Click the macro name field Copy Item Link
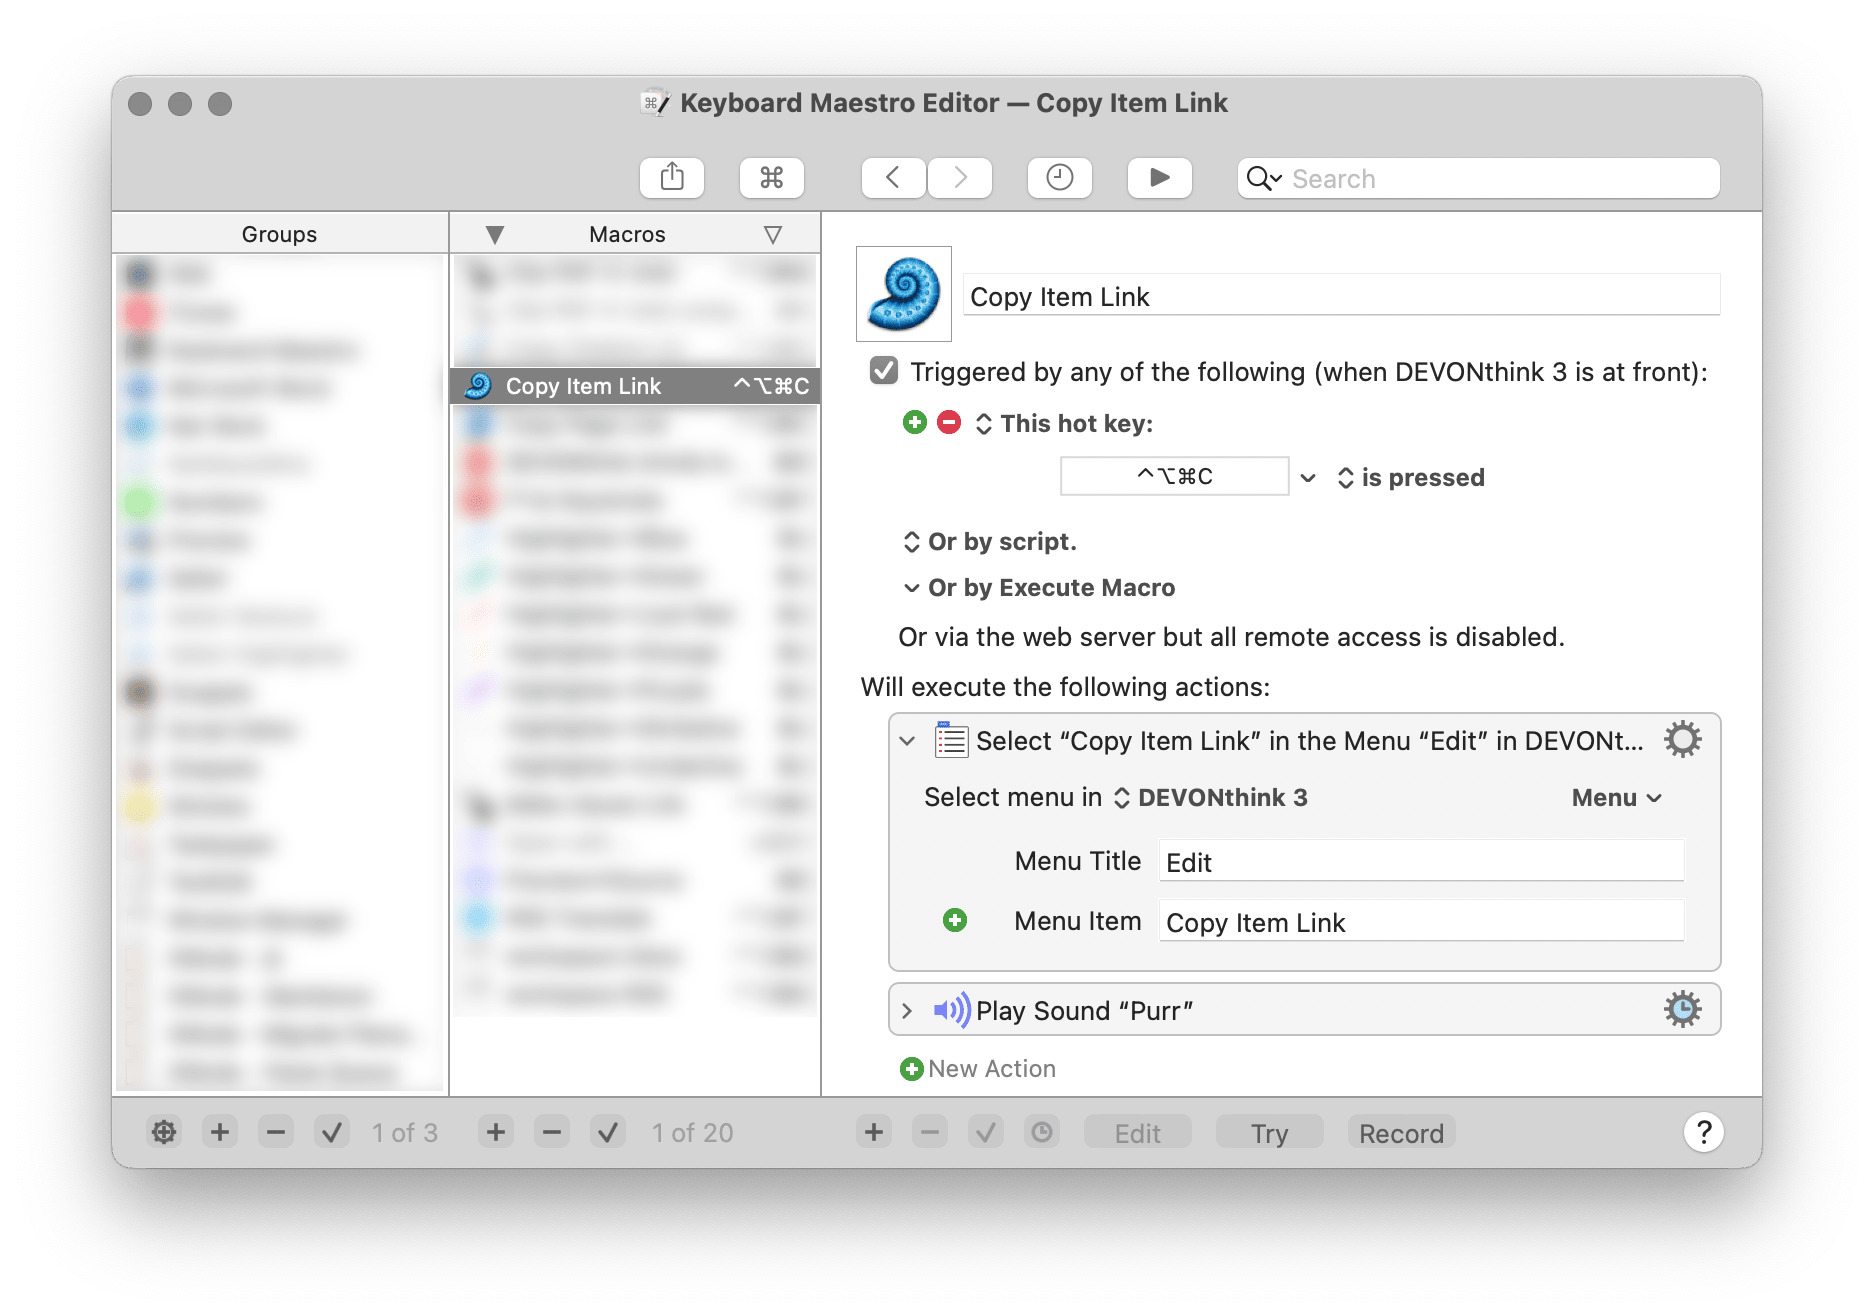The width and height of the screenshot is (1874, 1316). tap(1341, 296)
